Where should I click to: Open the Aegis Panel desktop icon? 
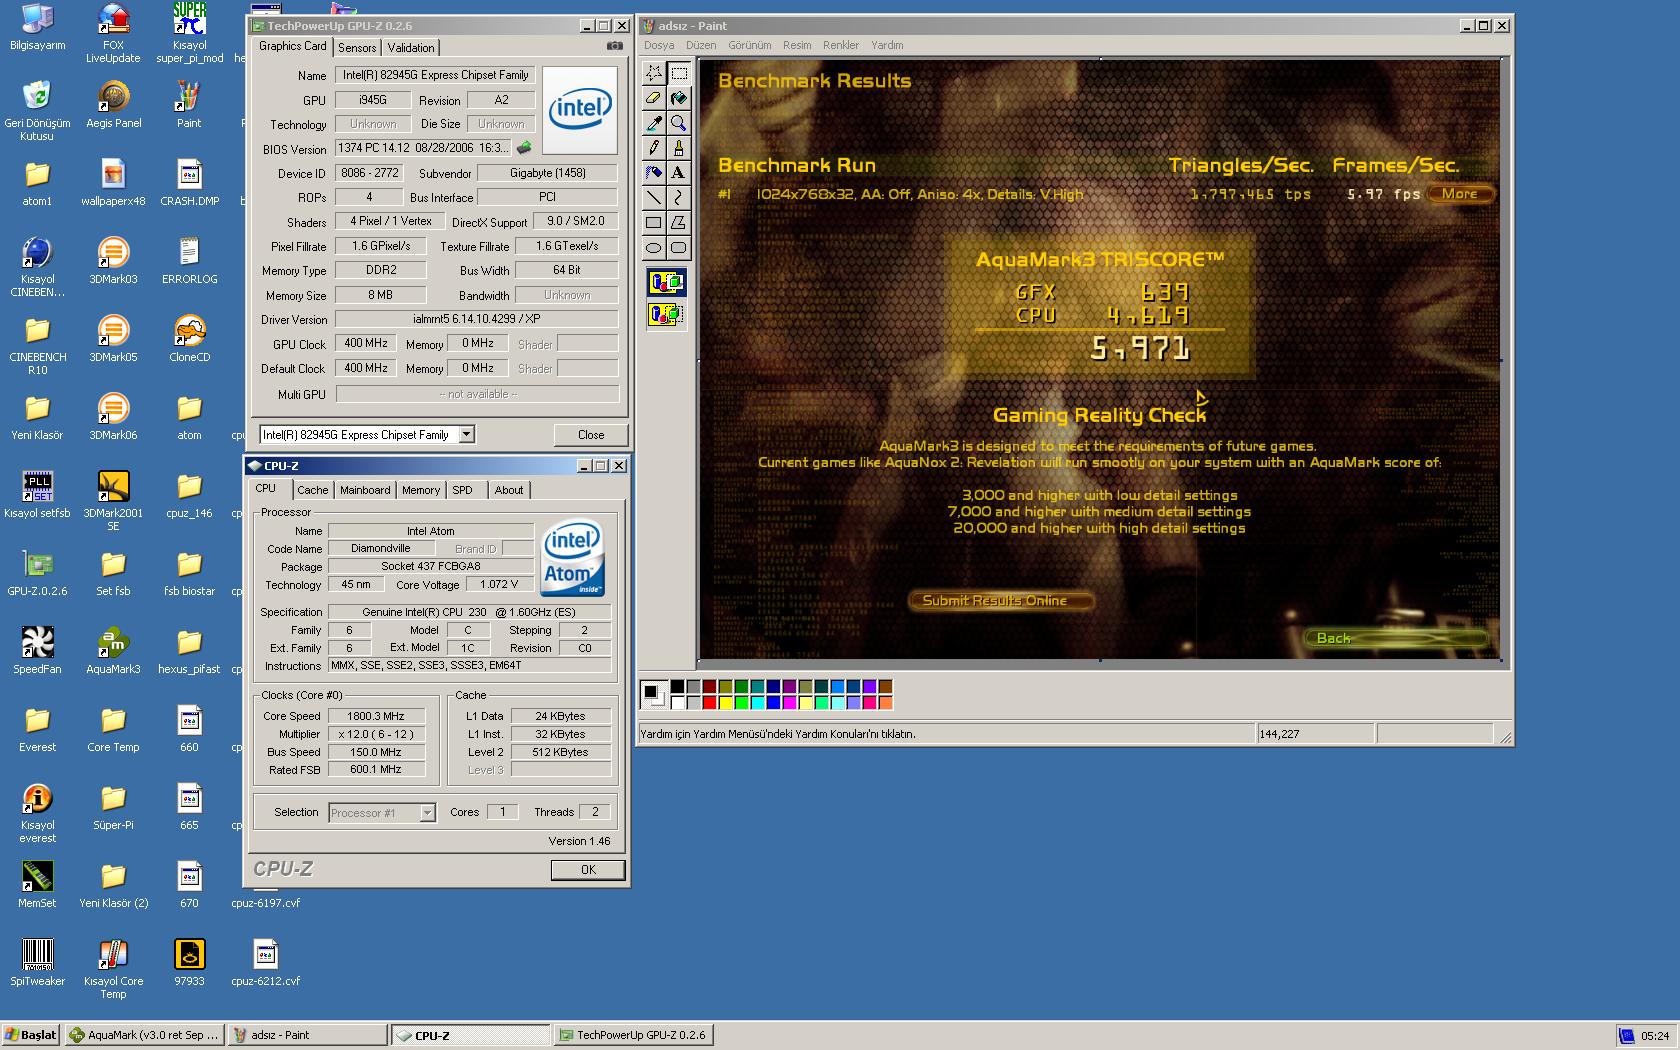click(x=113, y=104)
